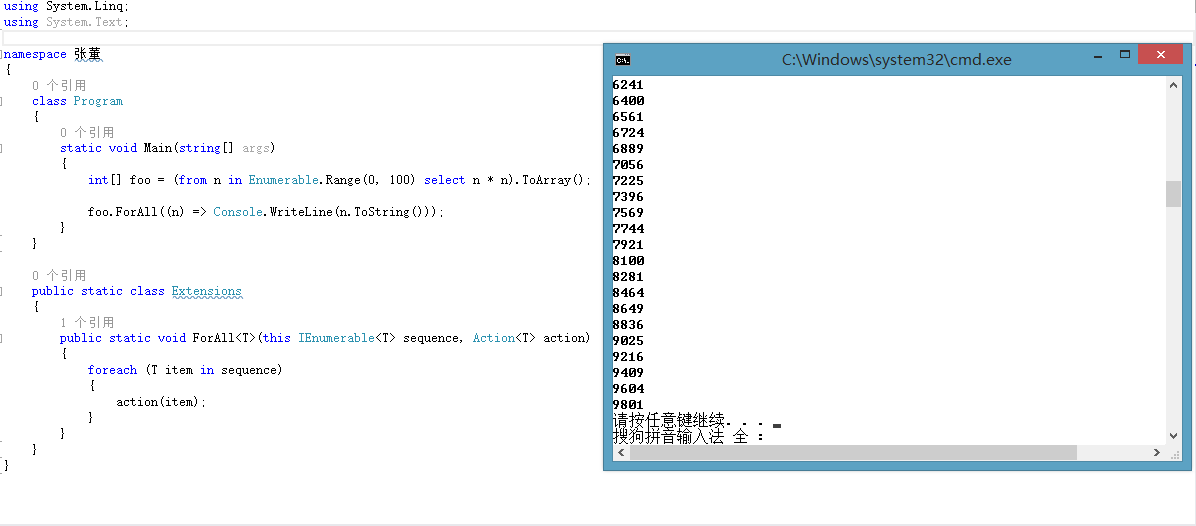Click the console vertical scrollbar down arrow
This screenshot has width=1196, height=526.
(x=1173, y=435)
